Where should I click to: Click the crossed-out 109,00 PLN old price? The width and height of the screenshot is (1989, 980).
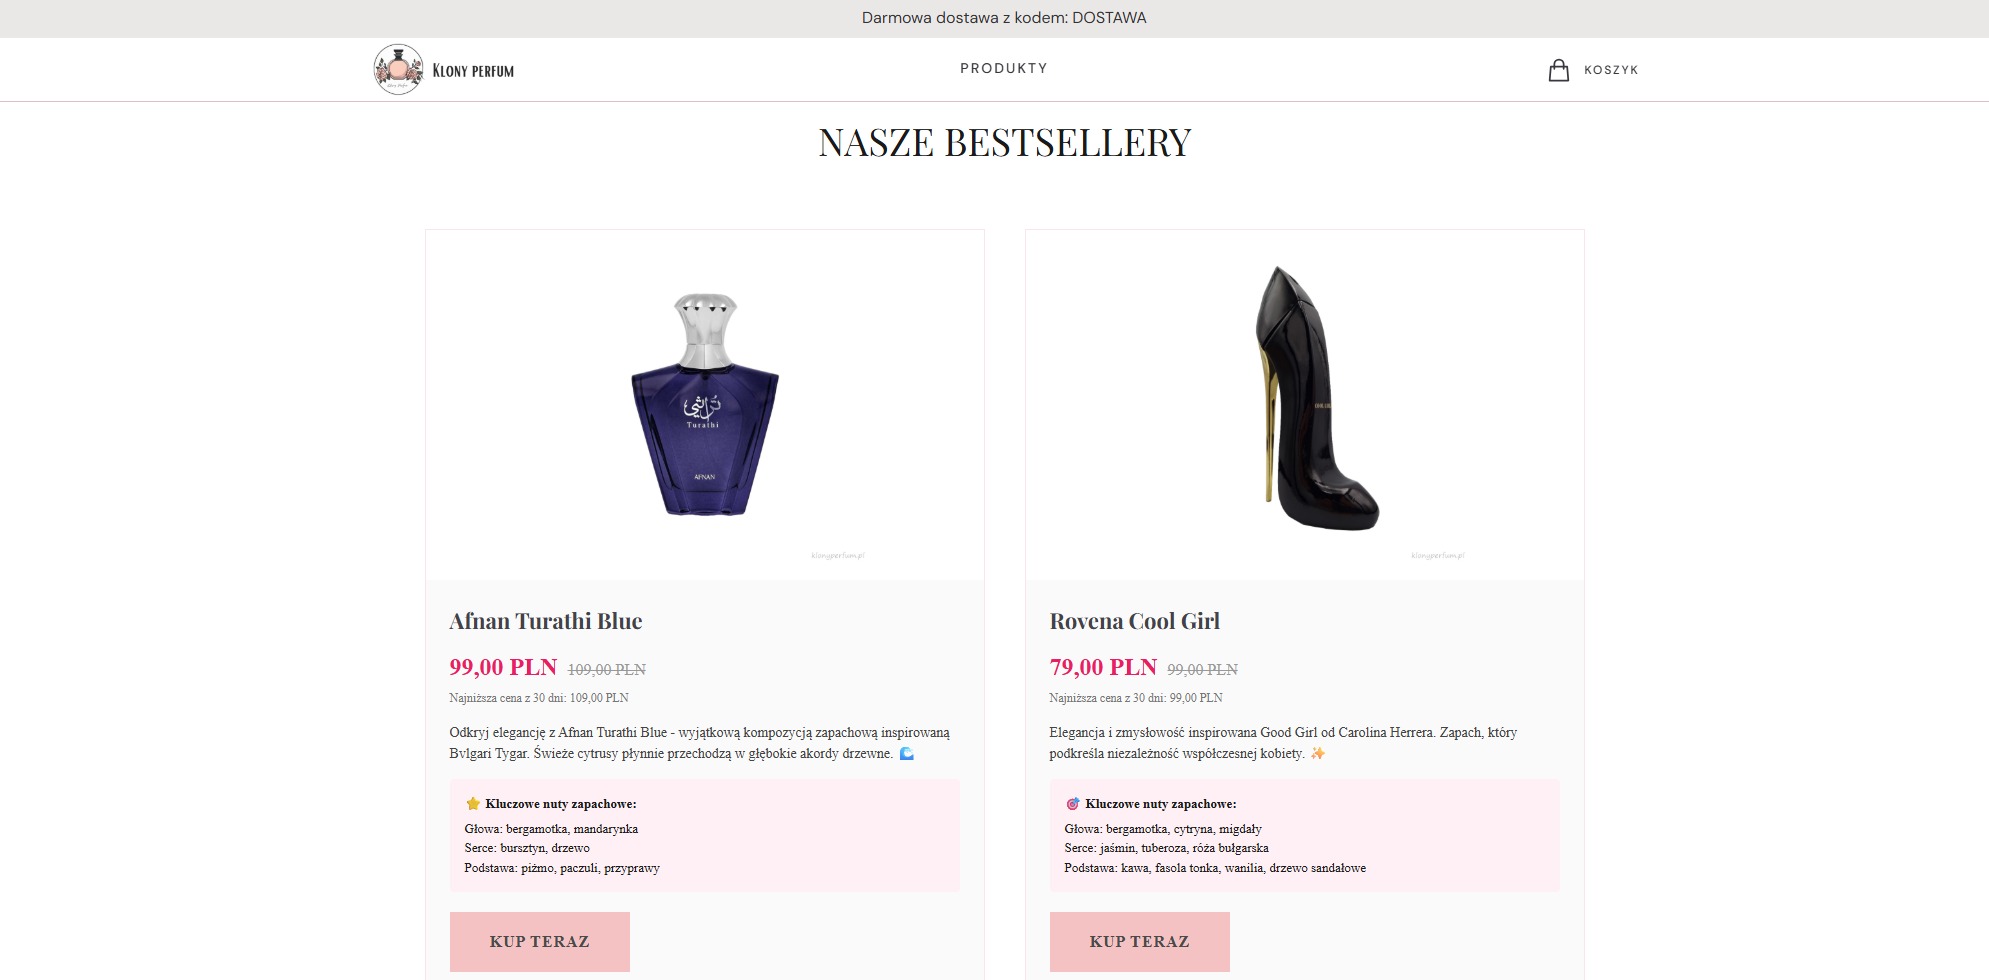[x=605, y=666]
